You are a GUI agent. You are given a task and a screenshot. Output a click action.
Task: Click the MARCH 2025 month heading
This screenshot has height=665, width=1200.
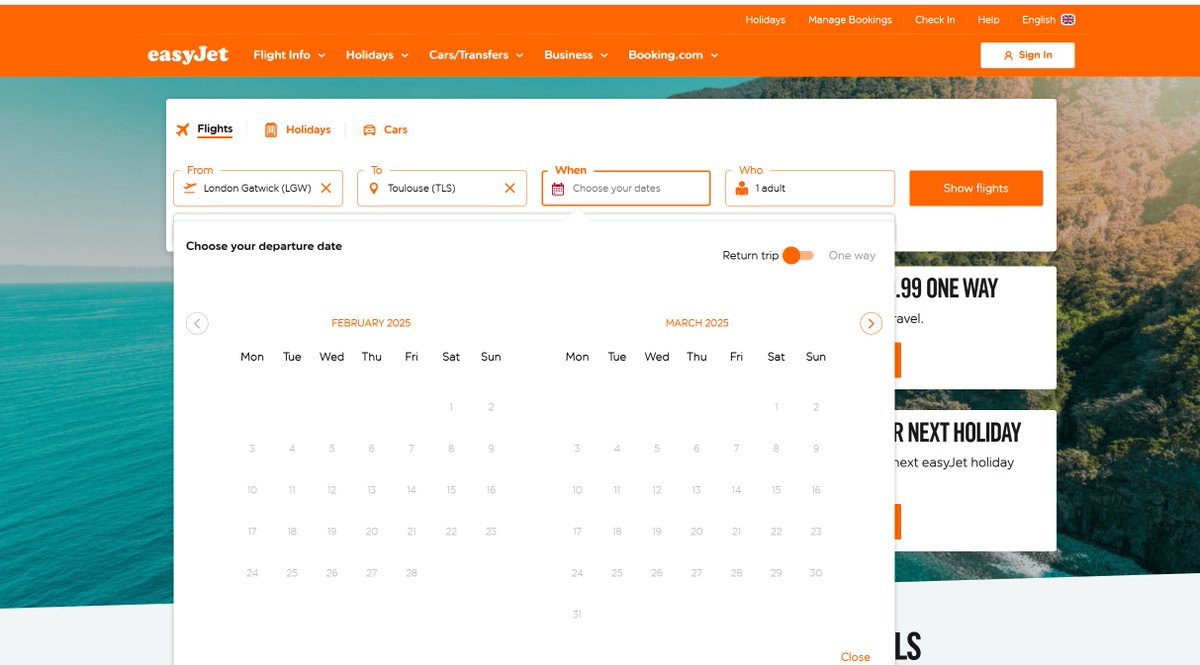697,323
